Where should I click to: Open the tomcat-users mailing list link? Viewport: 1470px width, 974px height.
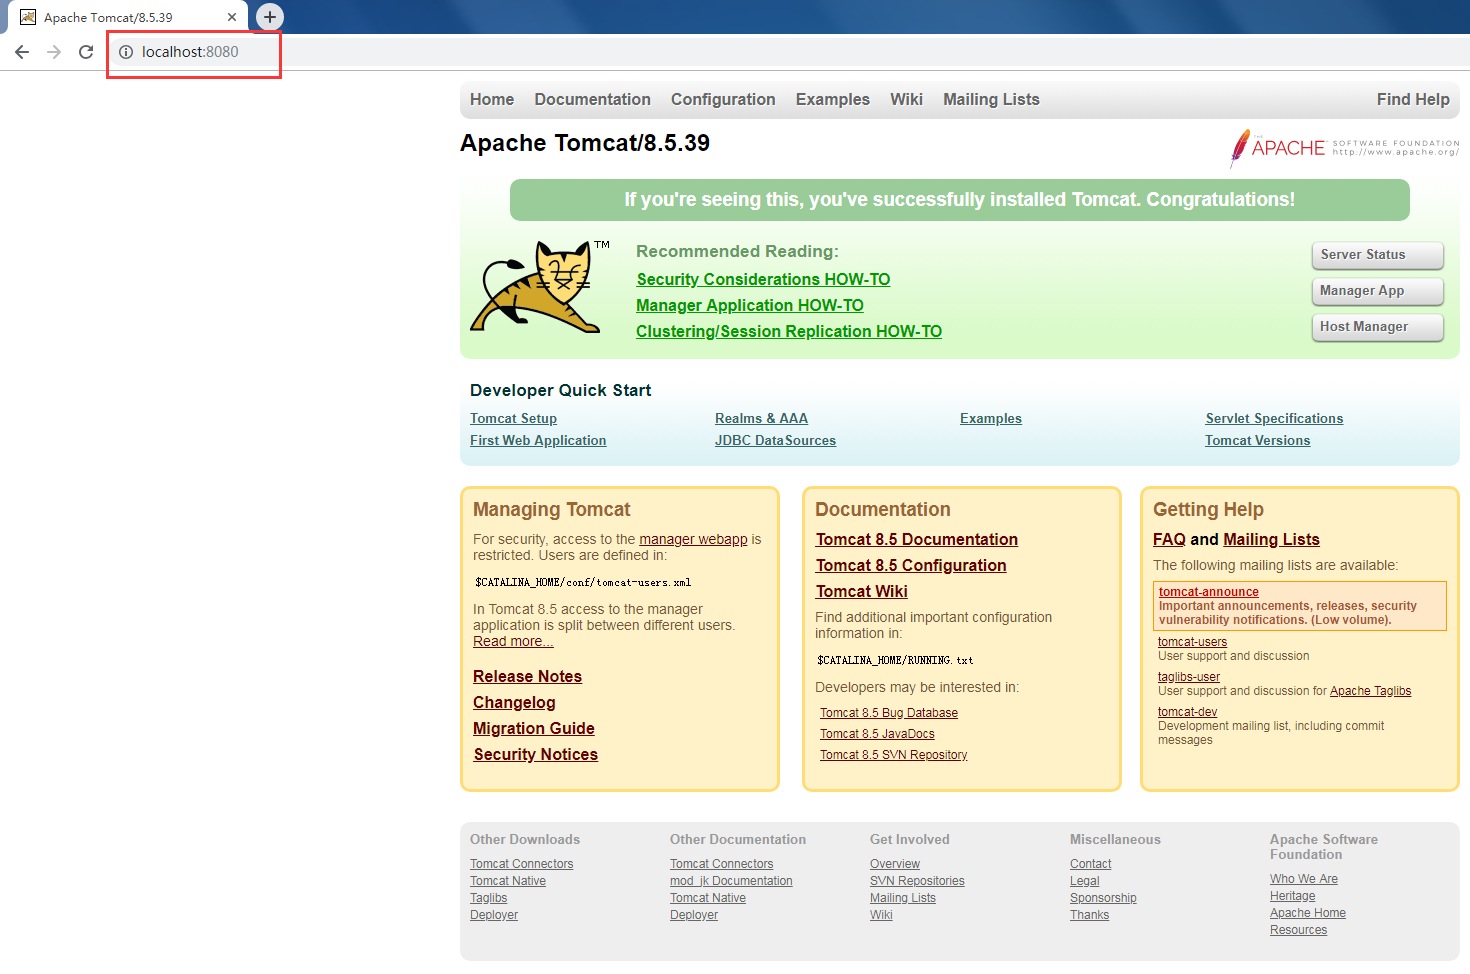1192,642
